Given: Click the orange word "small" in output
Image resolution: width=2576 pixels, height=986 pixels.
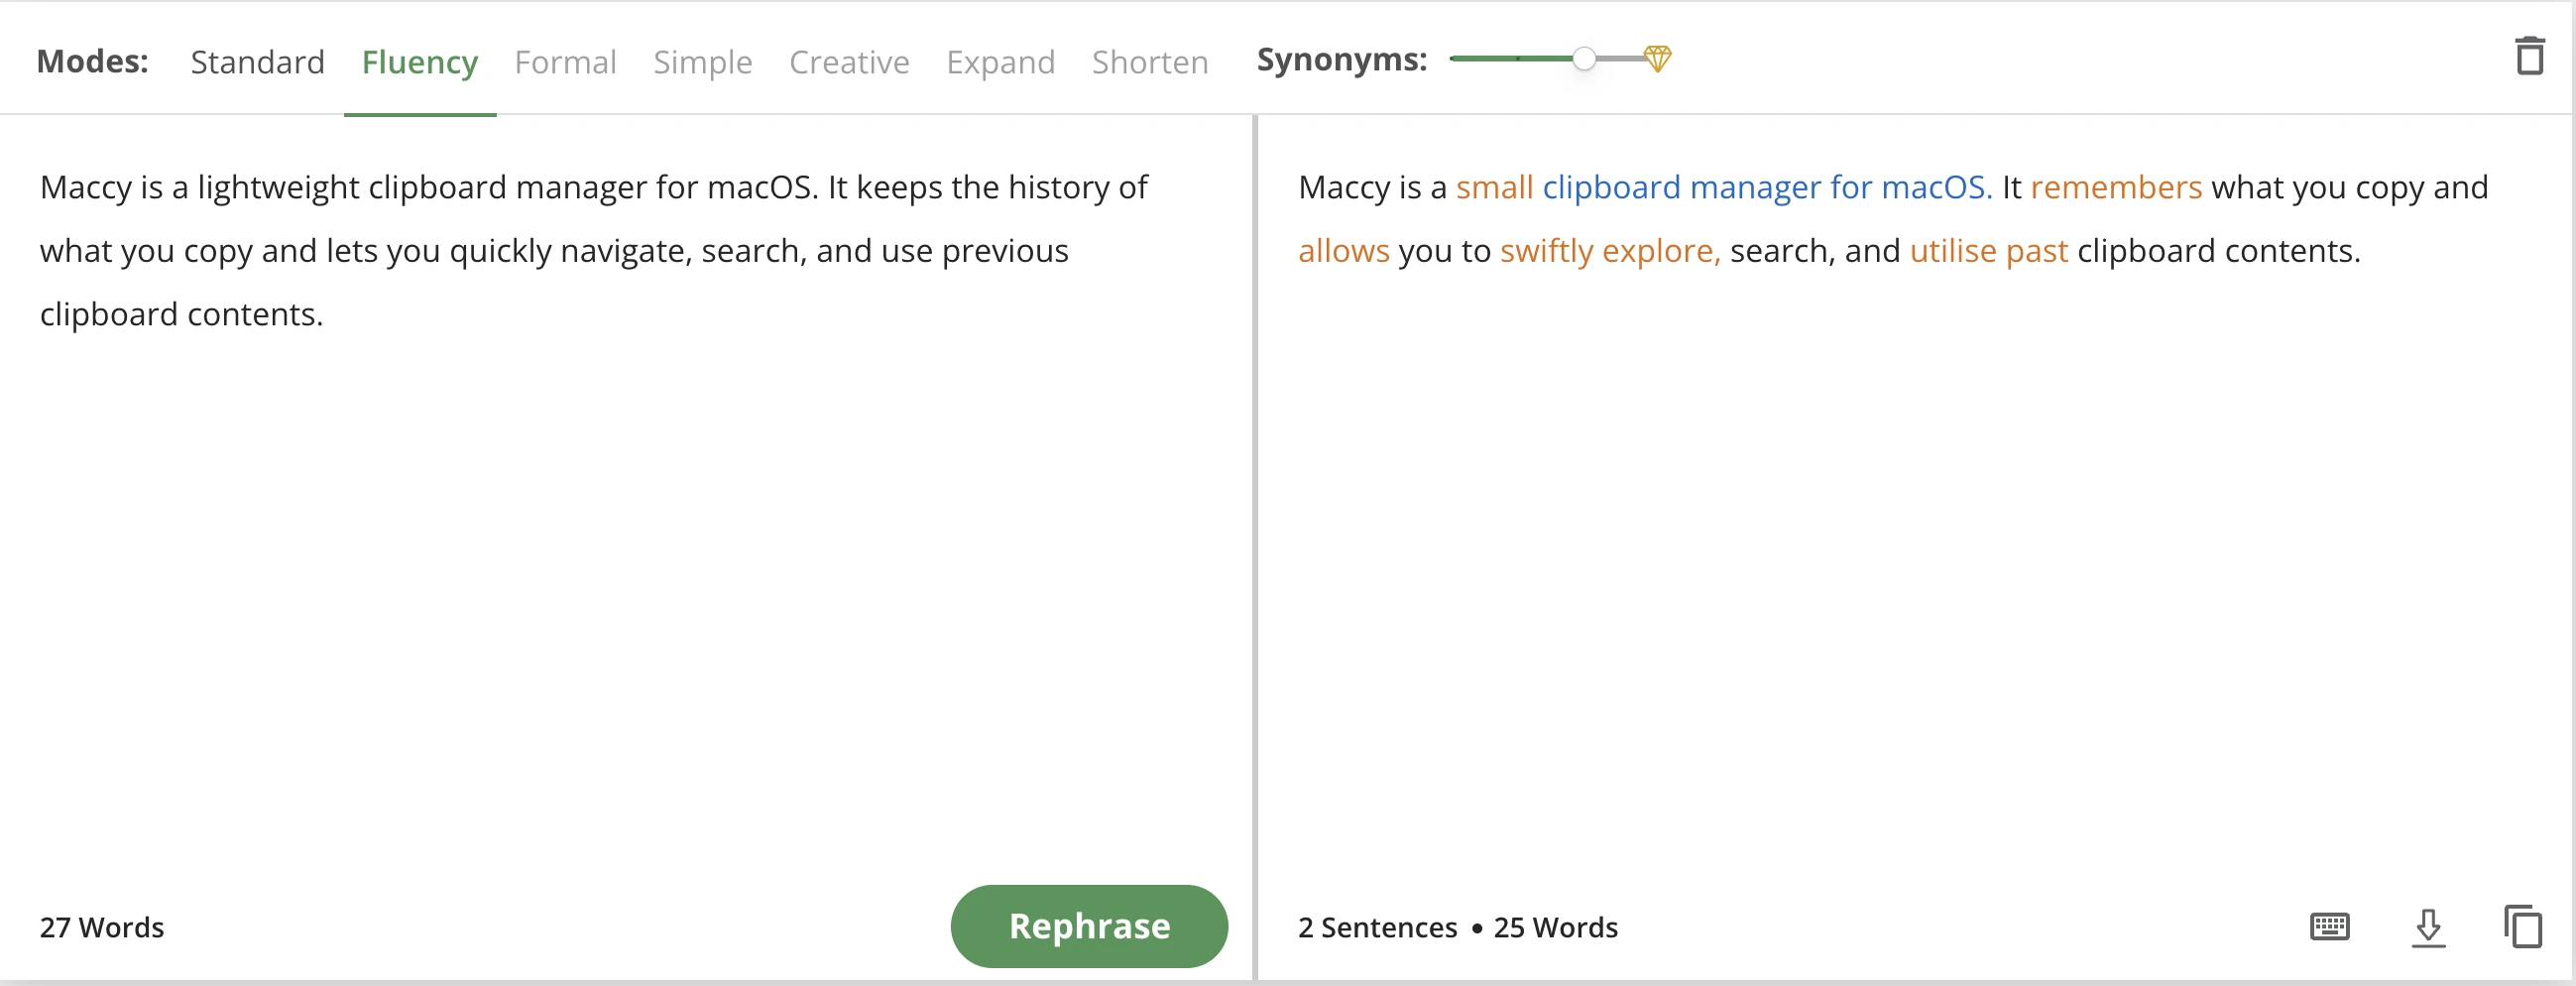Looking at the screenshot, I should point(1494,188).
